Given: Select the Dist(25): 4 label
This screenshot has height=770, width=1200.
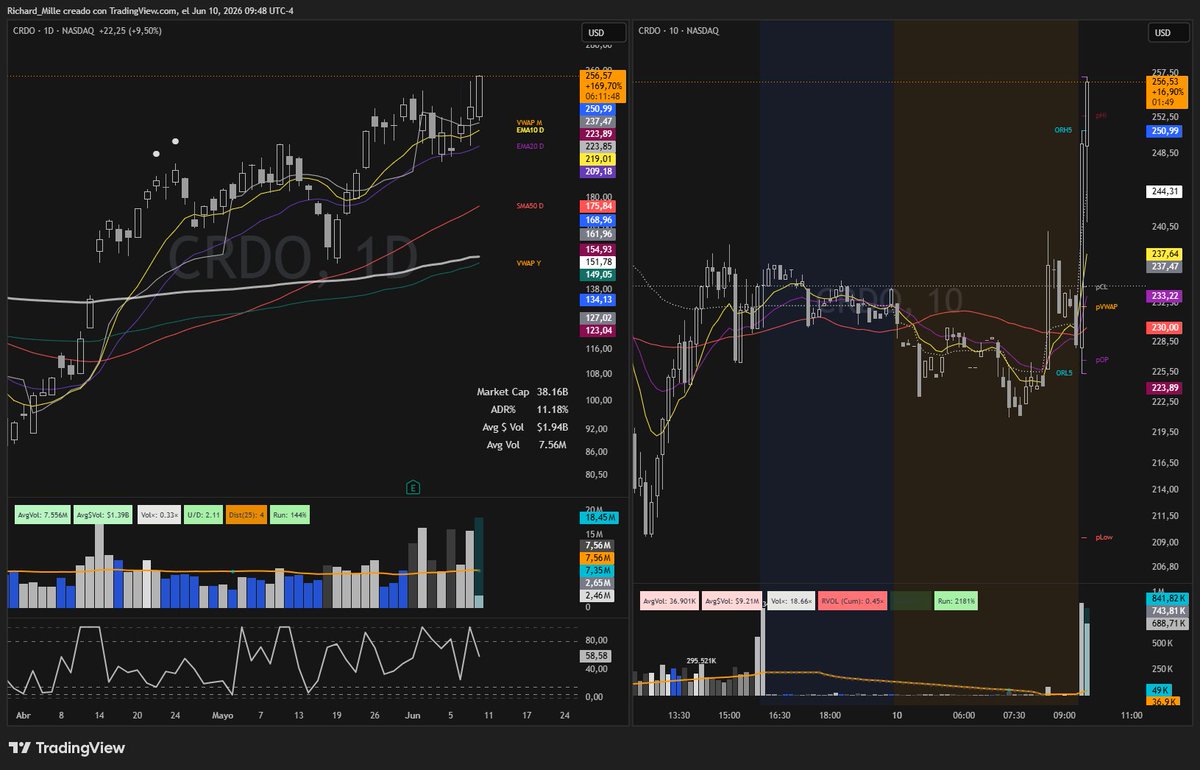Looking at the screenshot, I should (x=246, y=514).
